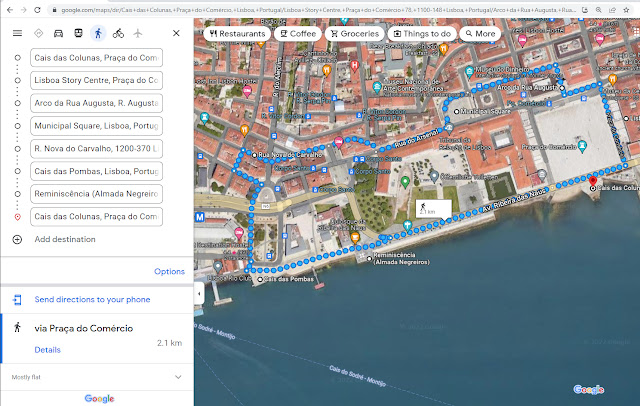Open route Details link
The image size is (640, 406).
point(47,350)
